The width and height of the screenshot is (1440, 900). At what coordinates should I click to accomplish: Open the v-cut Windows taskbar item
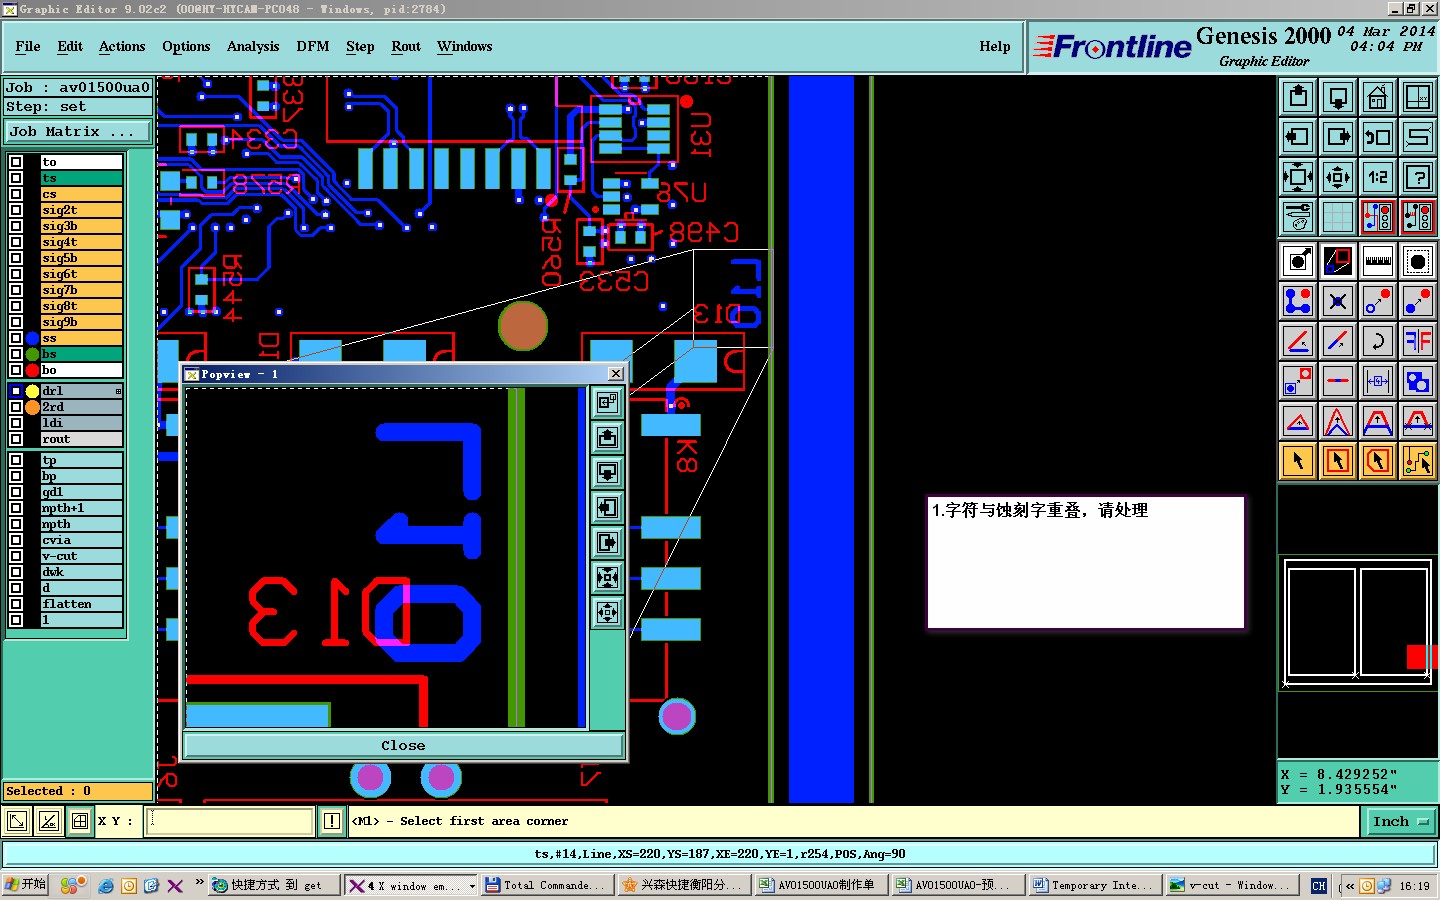coord(1232,885)
